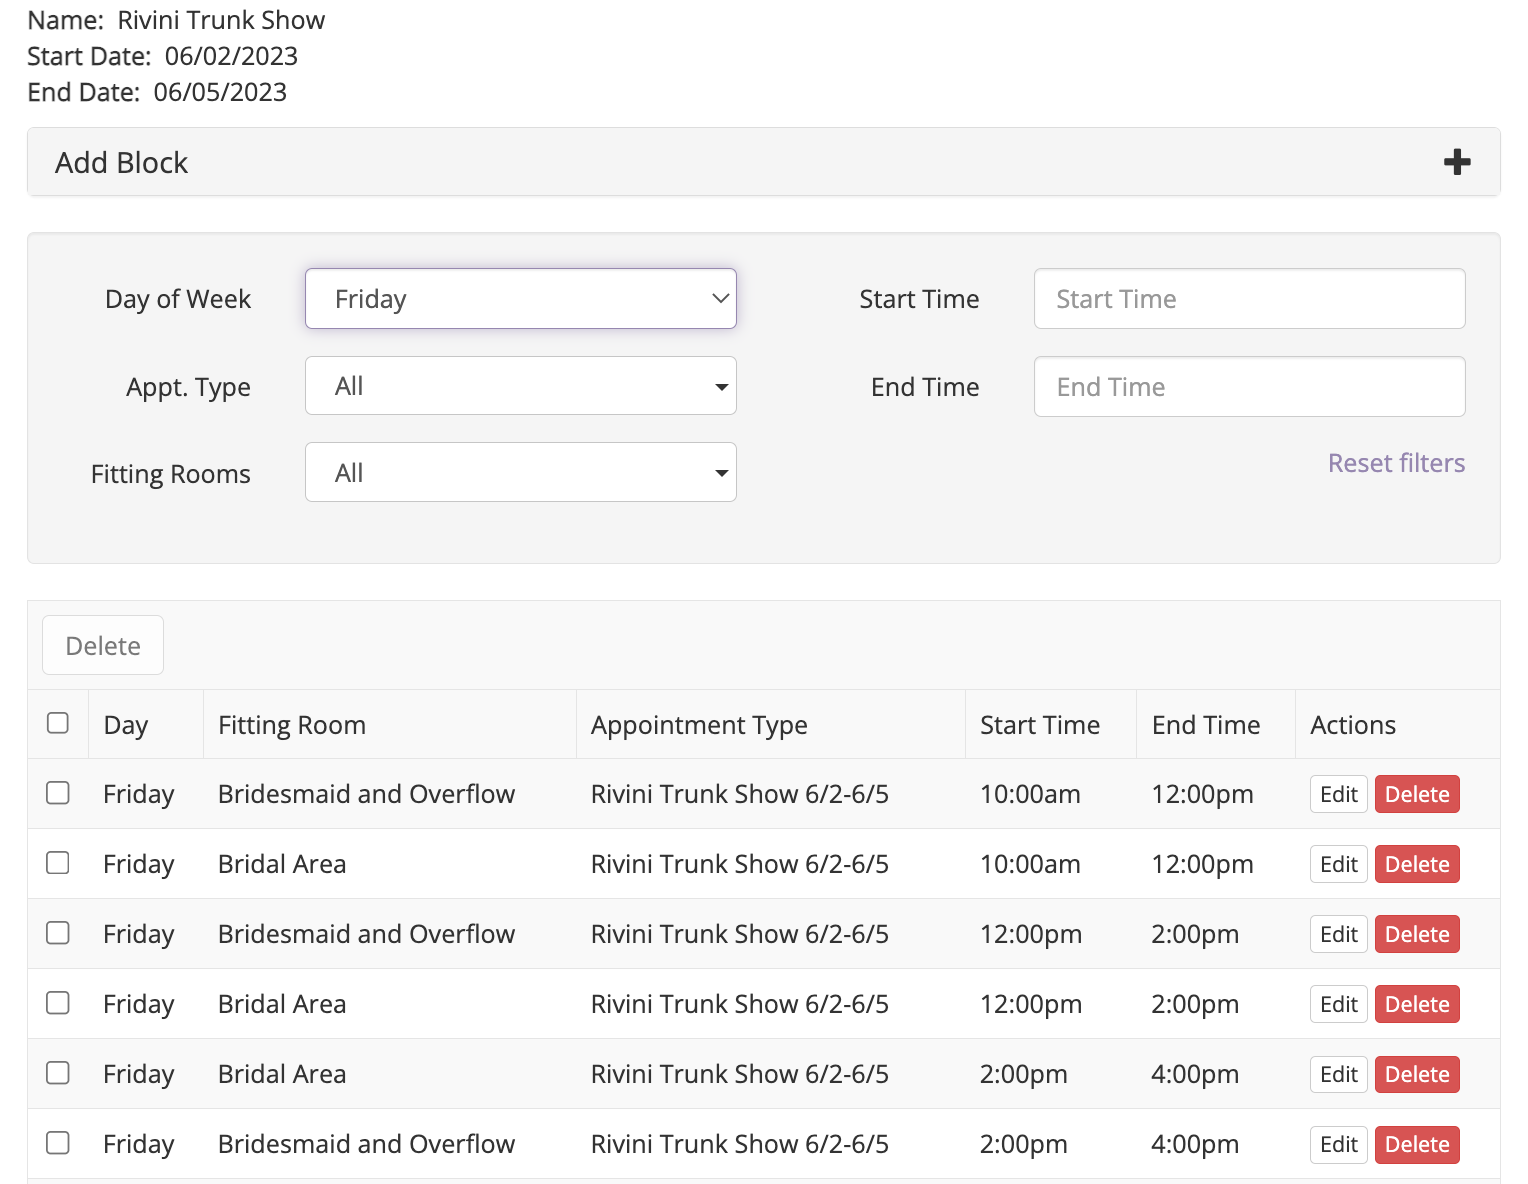
Task: Check the Bridesmaid and Overflow 12:00pm row checkbox
Action: pyautogui.click(x=58, y=933)
